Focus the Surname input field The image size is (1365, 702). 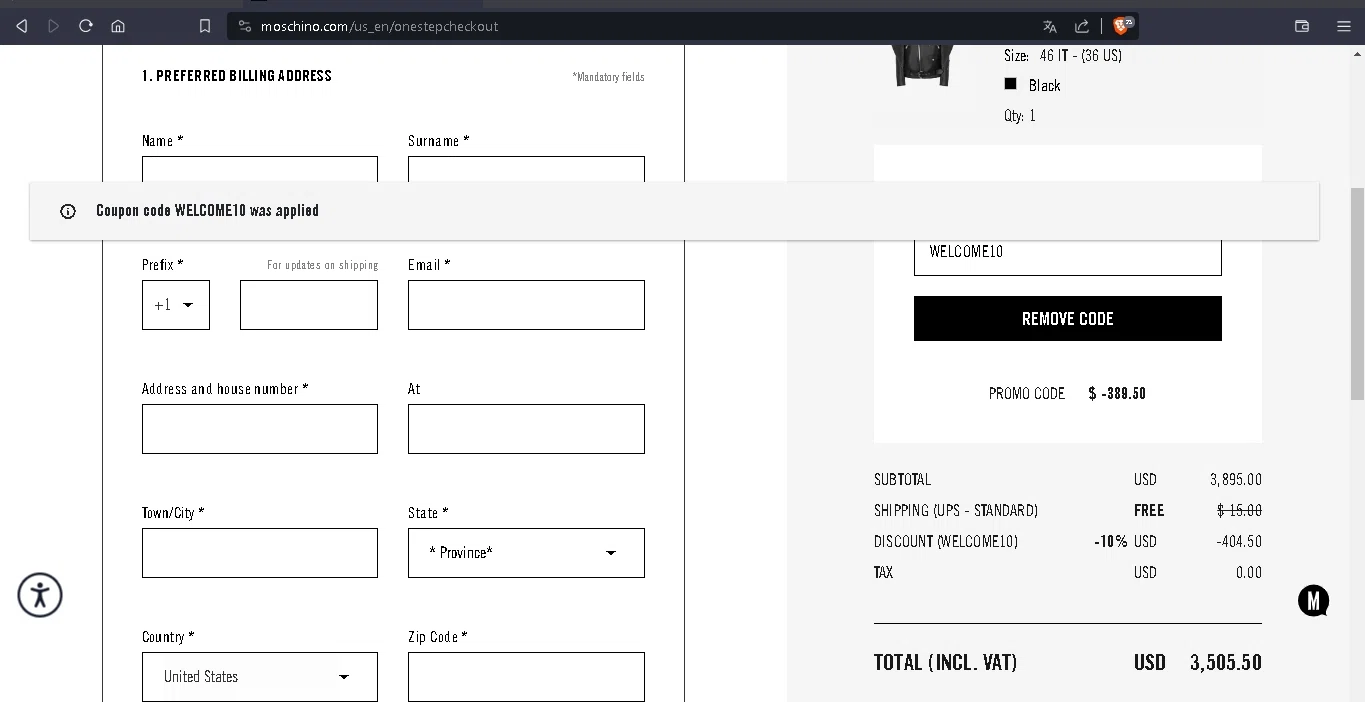click(526, 169)
